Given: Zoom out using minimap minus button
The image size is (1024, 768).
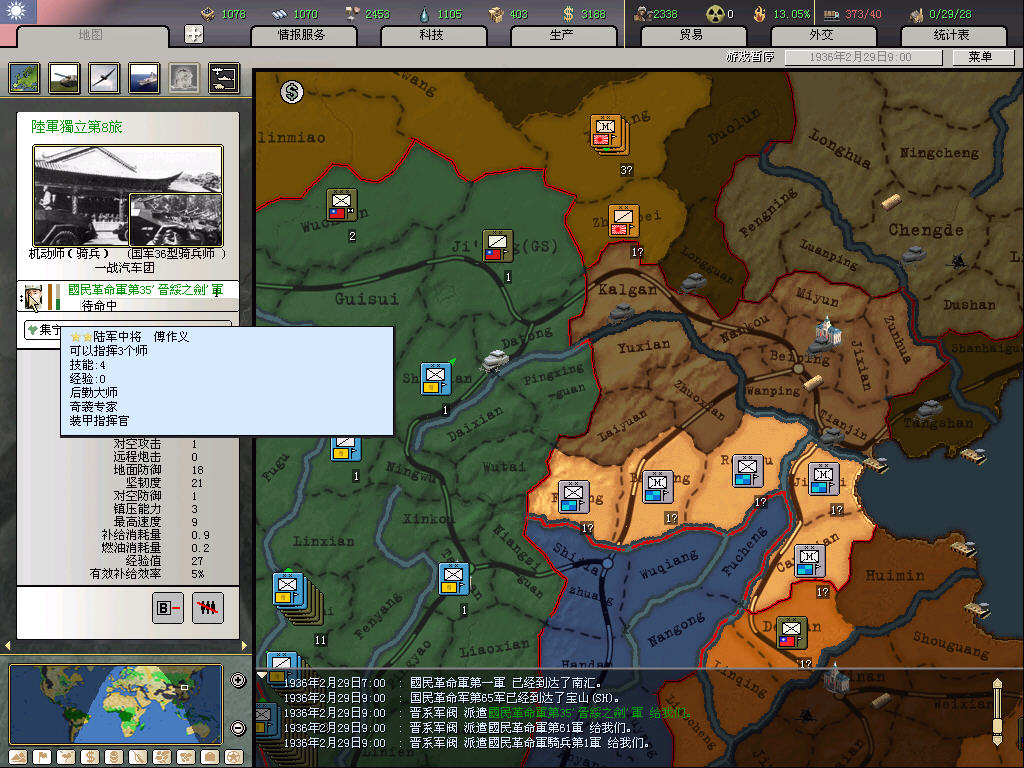Looking at the screenshot, I should tap(238, 727).
